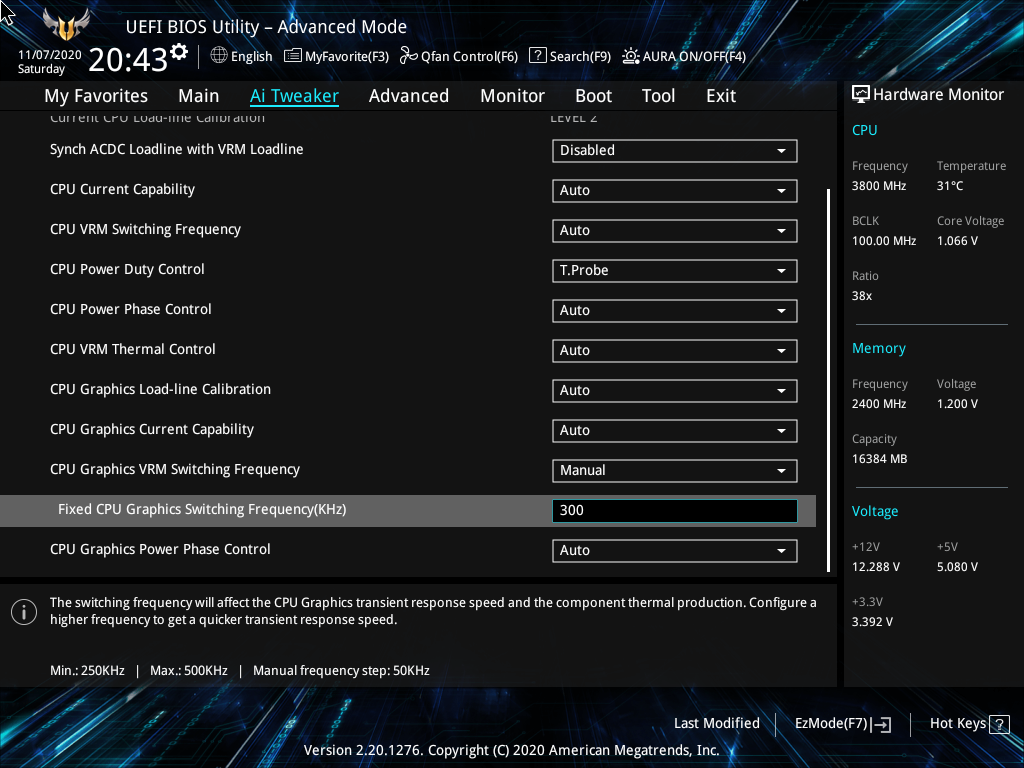Go to the Monitor tab
This screenshot has height=768, width=1024.
(x=512, y=96)
